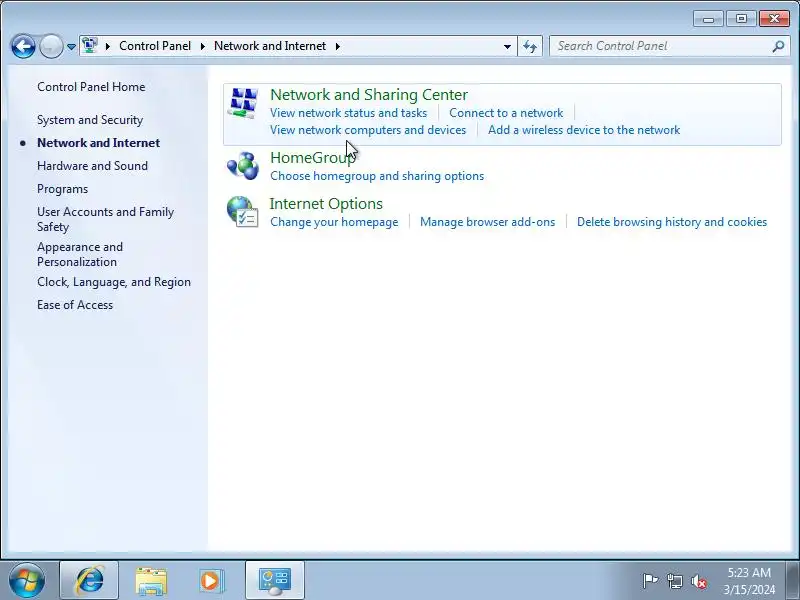
Task: Click Delete browsing history and cookies
Action: [x=672, y=222]
